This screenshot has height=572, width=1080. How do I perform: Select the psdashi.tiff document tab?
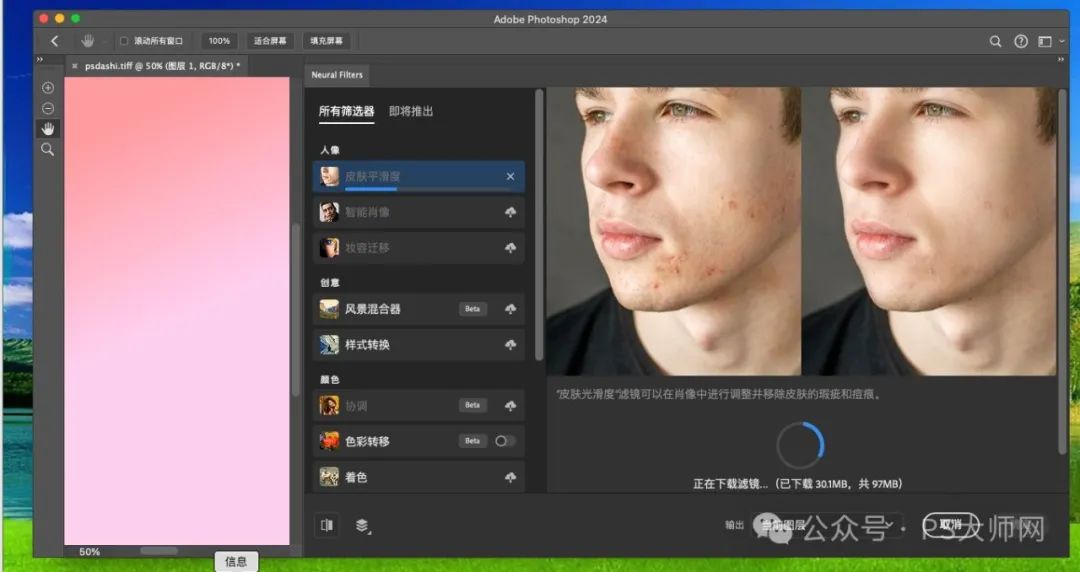pos(163,66)
